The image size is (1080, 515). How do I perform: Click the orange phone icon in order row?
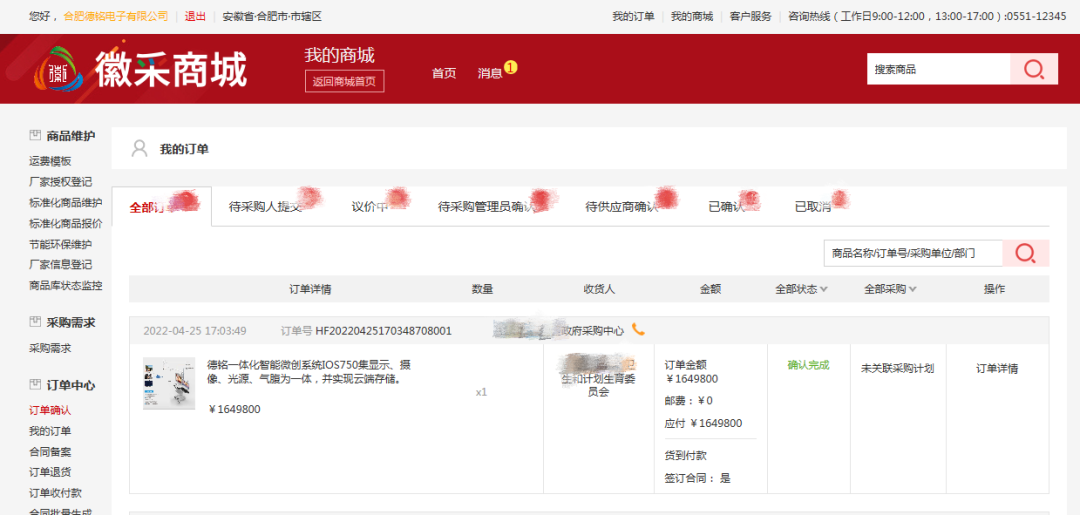638,329
